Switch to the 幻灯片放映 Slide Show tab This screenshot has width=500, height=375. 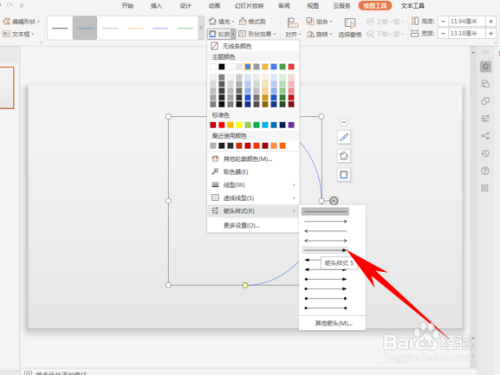pos(249,6)
